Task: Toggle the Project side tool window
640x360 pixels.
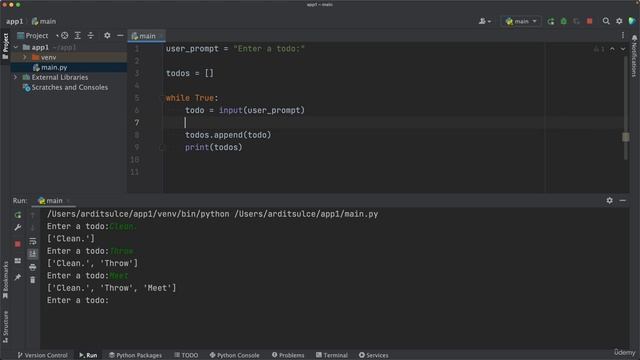Action: (x=5, y=46)
